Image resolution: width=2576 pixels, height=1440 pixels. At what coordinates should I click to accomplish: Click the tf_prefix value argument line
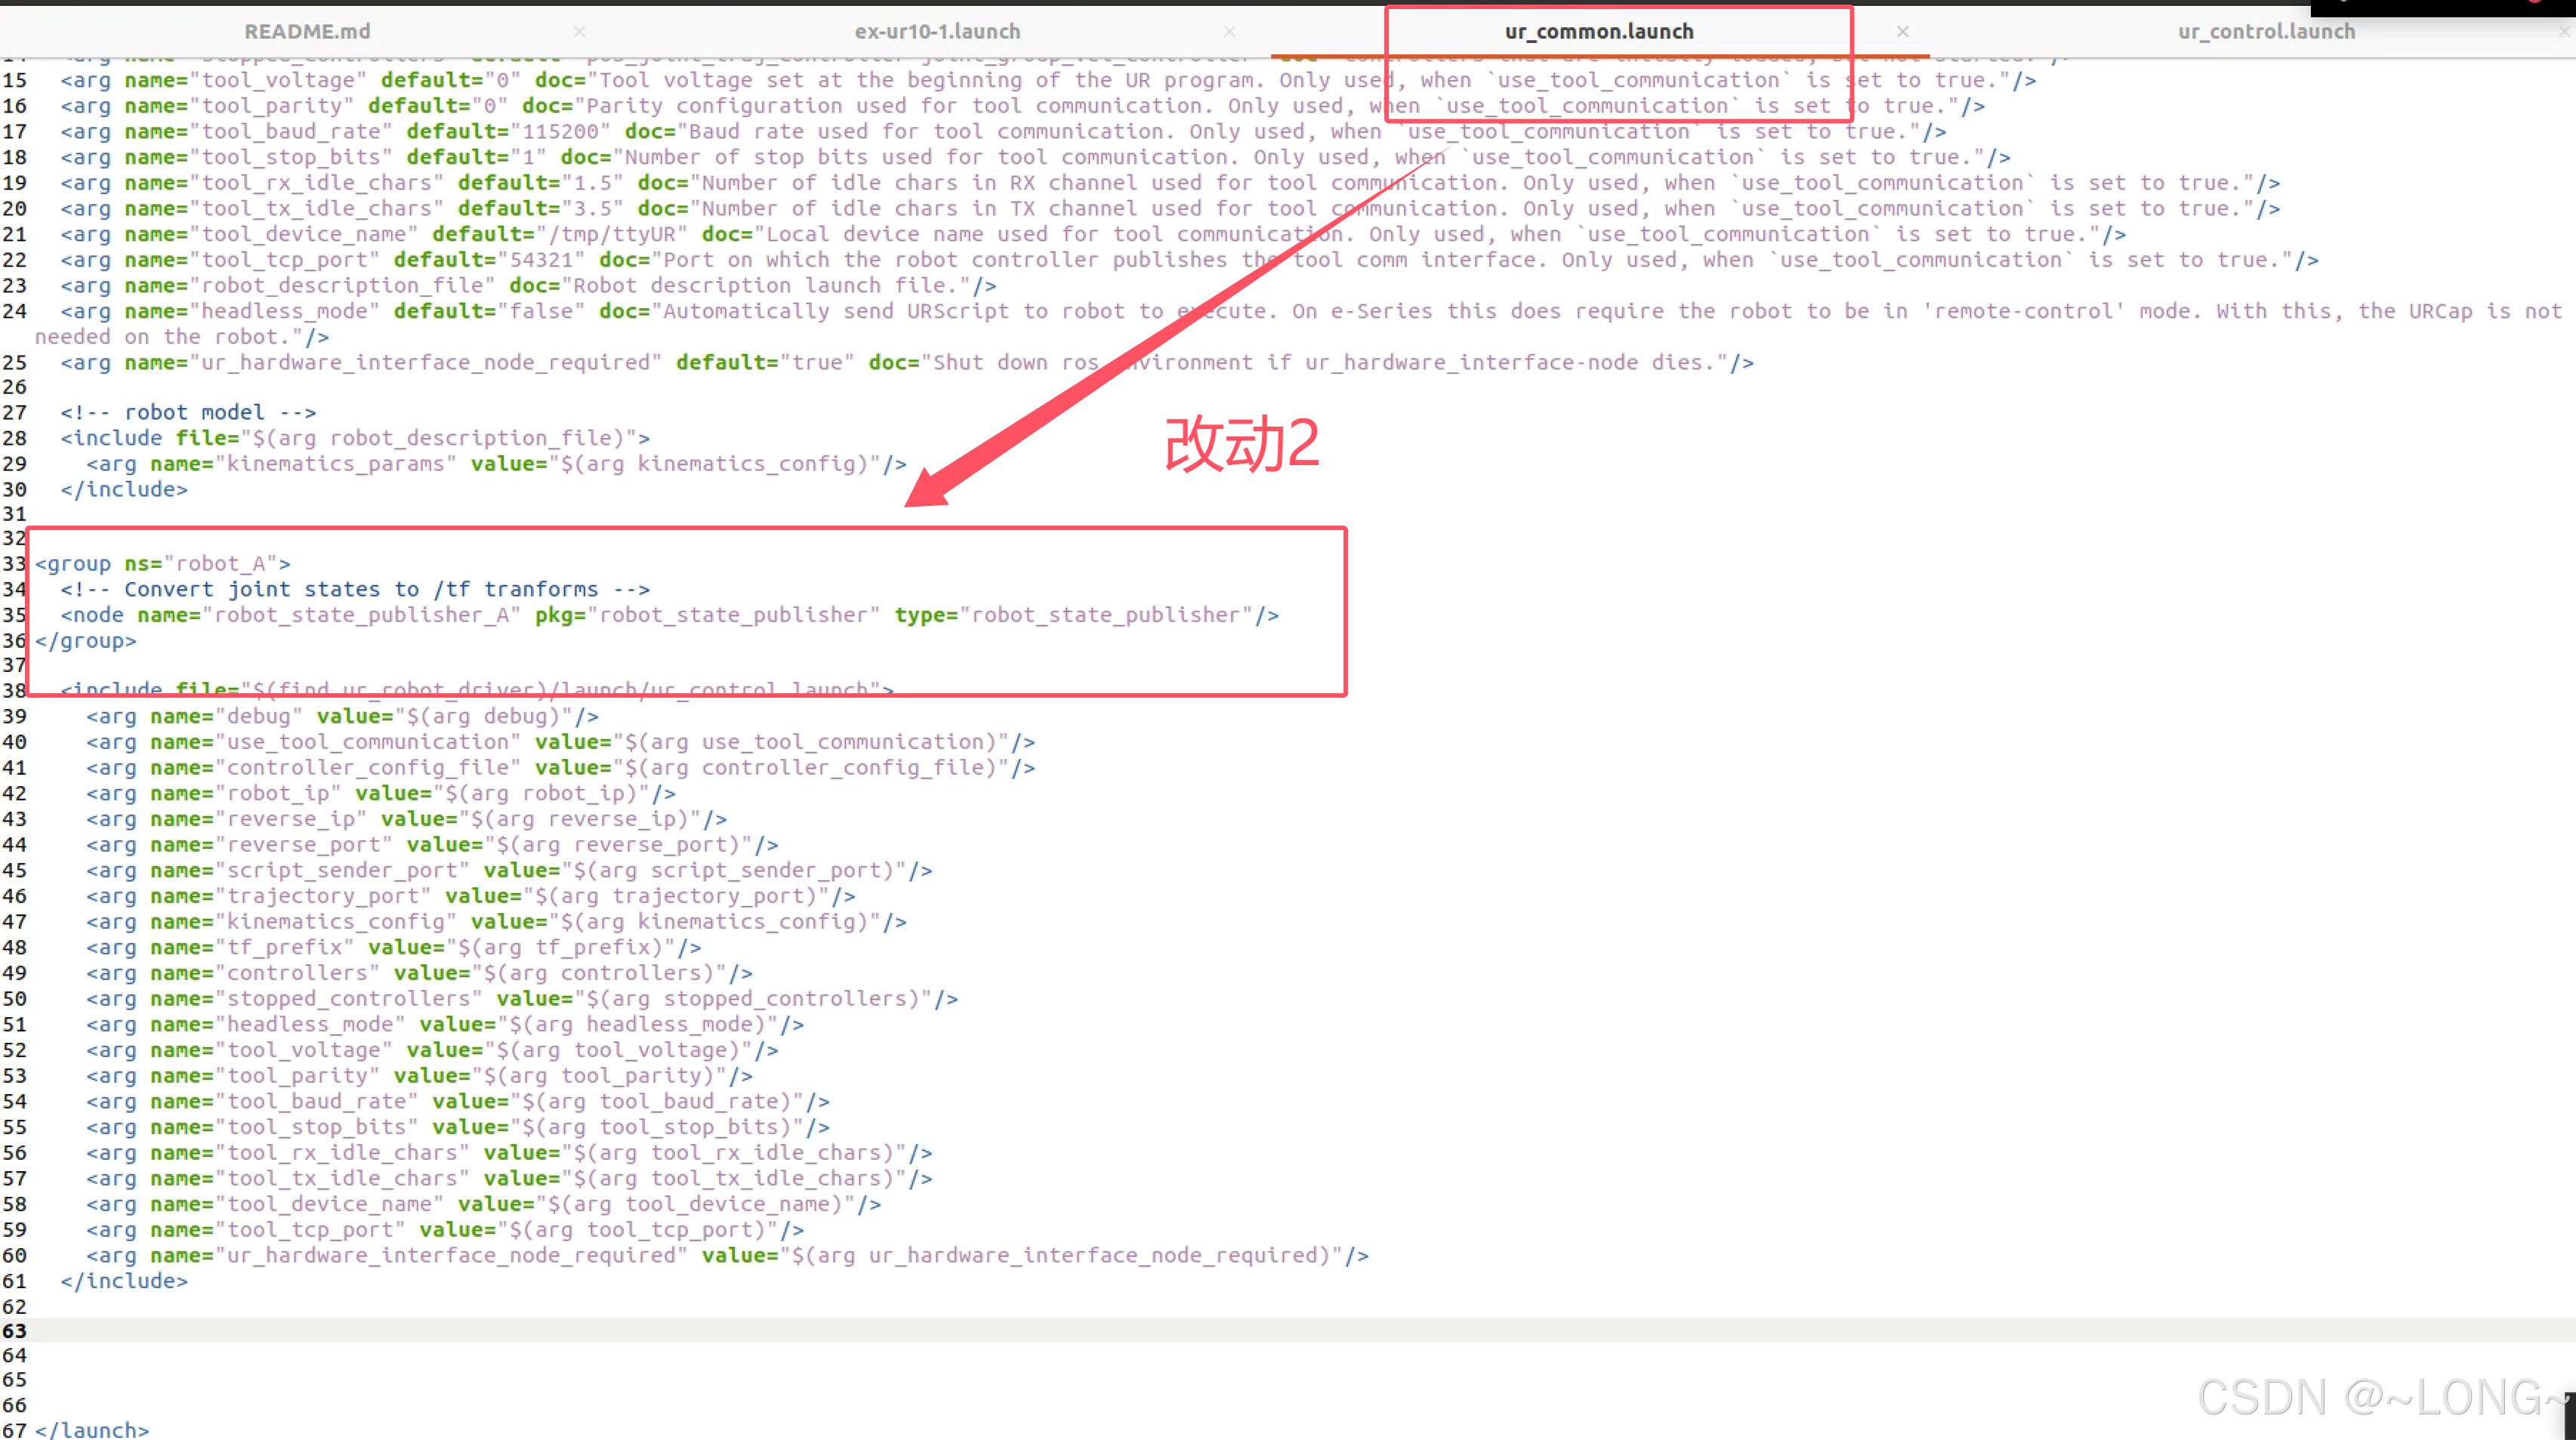pyautogui.click(x=393, y=947)
